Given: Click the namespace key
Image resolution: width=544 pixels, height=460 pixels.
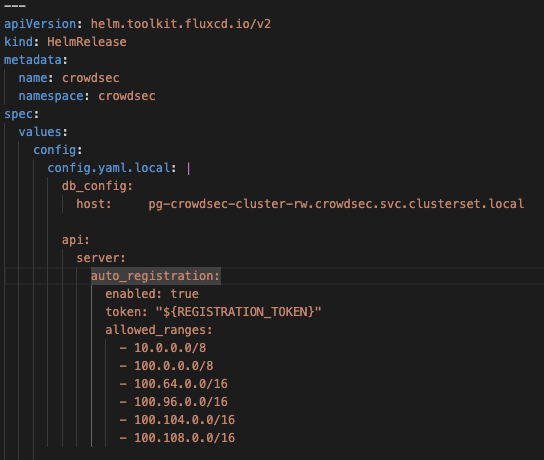Looking at the screenshot, I should coord(51,96).
